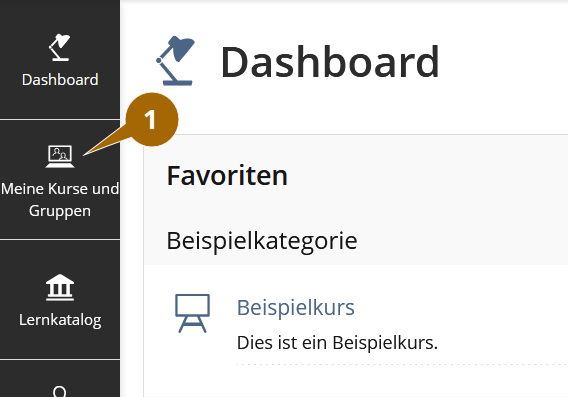Click the dotted separator below the course description

pos(402,364)
